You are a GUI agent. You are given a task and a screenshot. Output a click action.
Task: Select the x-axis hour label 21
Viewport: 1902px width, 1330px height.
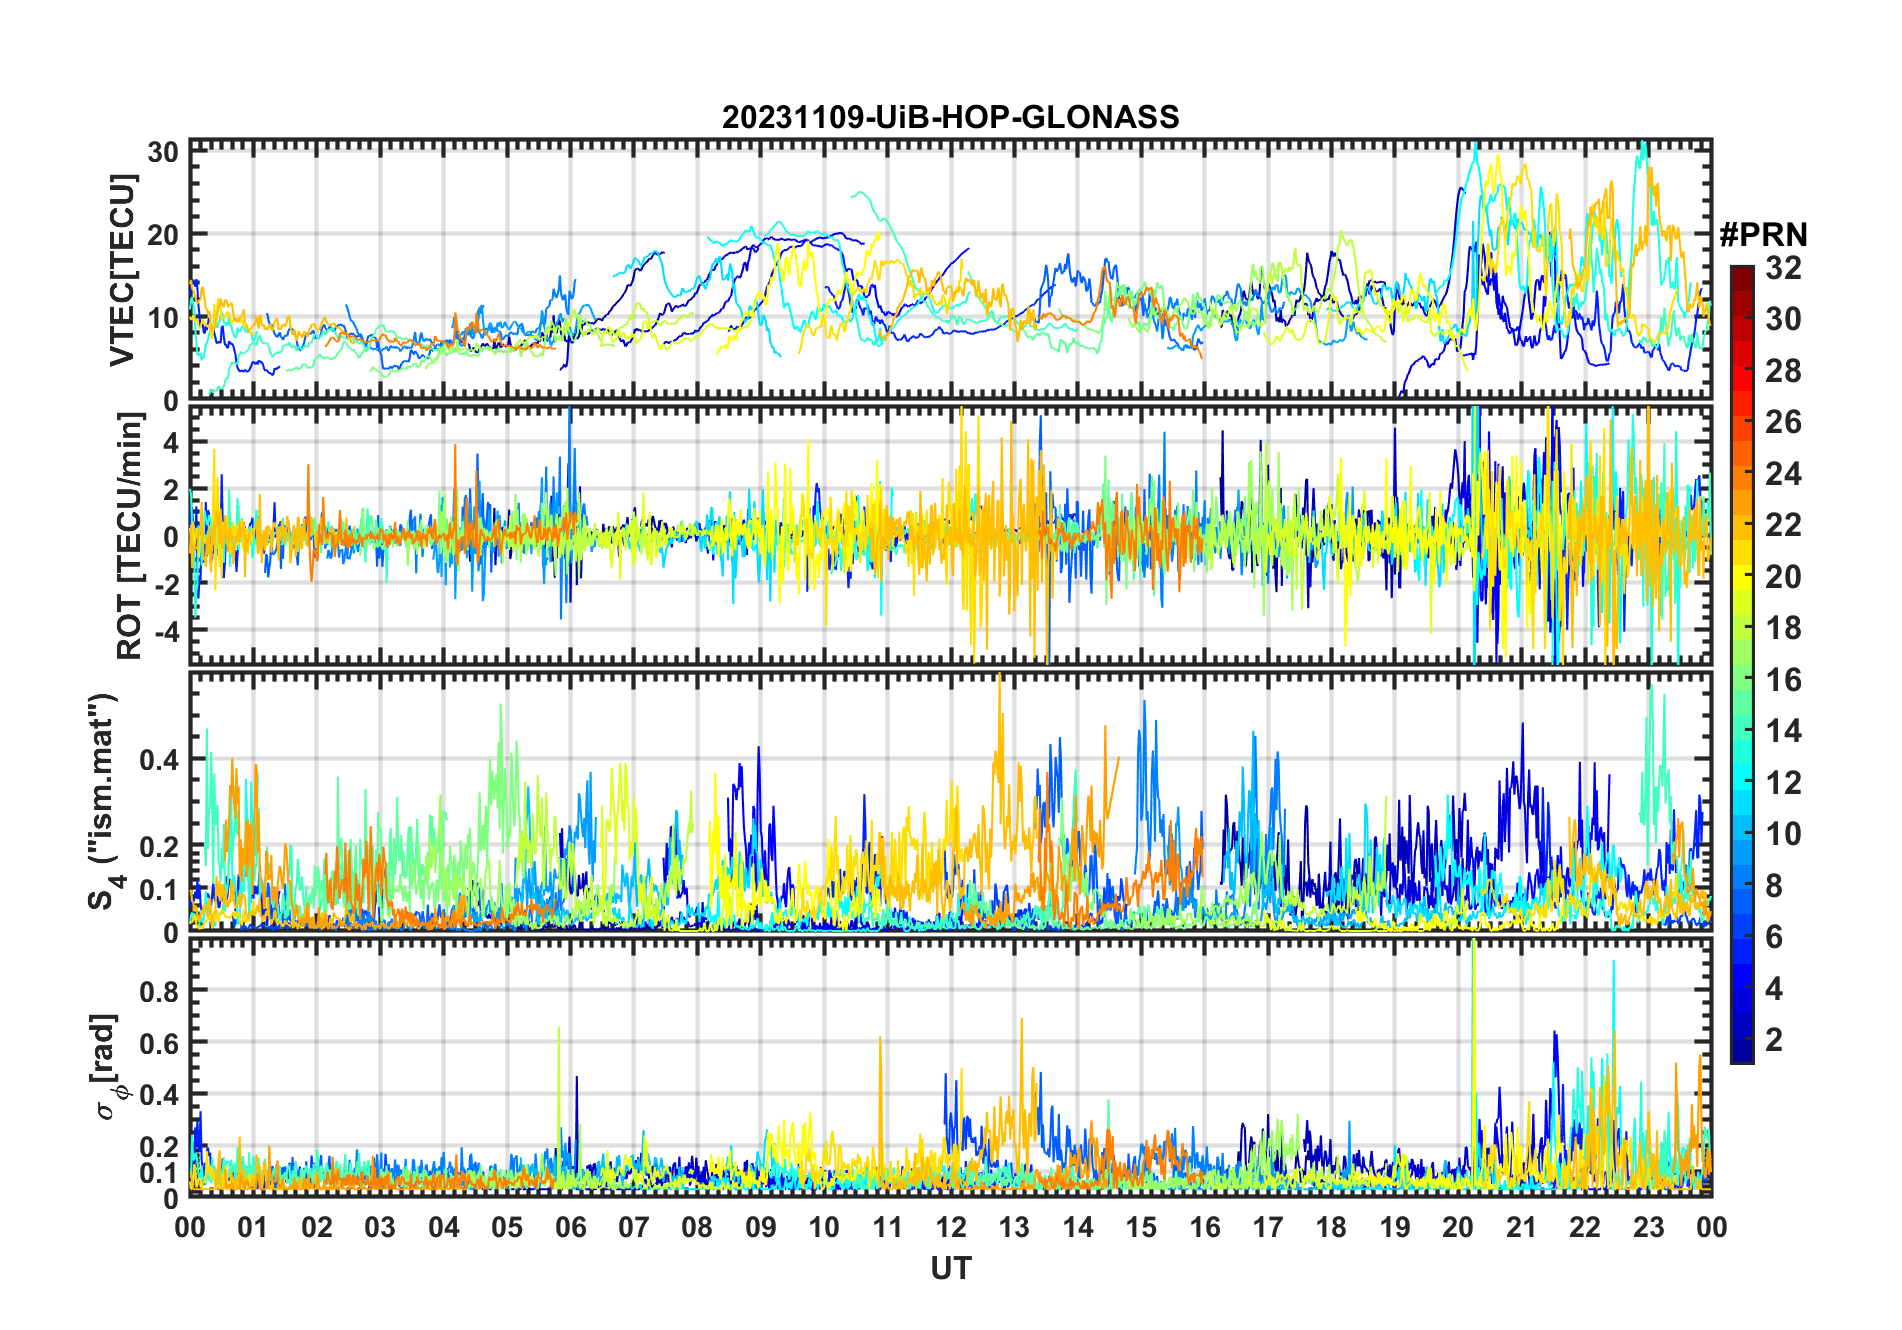coord(1521,1227)
